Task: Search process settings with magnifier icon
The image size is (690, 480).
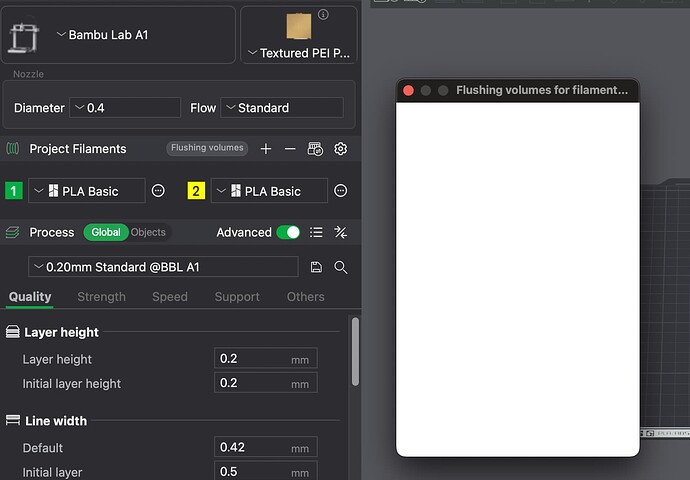Action: click(x=341, y=267)
